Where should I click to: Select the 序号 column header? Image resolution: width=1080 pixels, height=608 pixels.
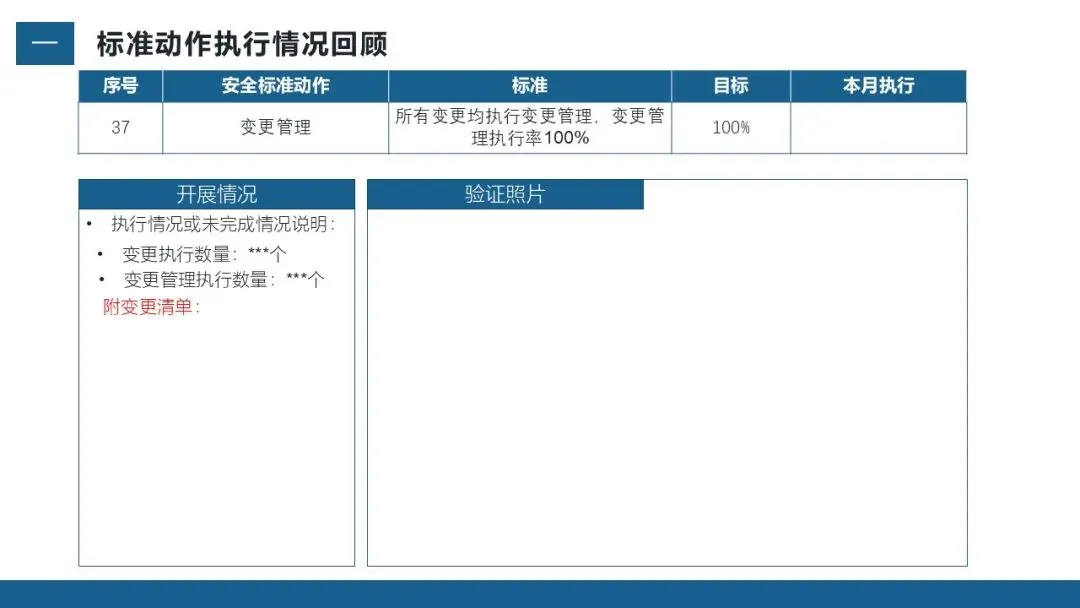pyautogui.click(x=121, y=85)
